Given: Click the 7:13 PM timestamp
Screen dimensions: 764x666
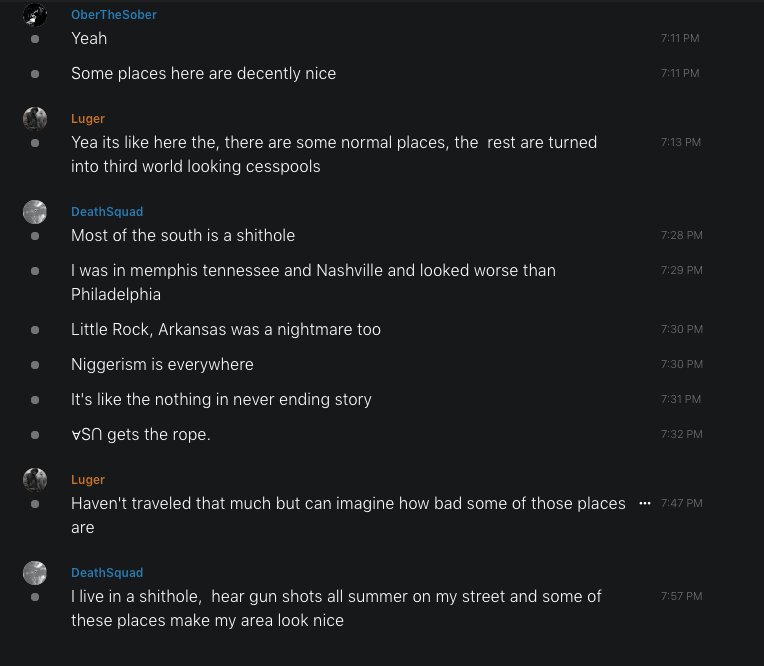Looking at the screenshot, I should click(x=680, y=143).
